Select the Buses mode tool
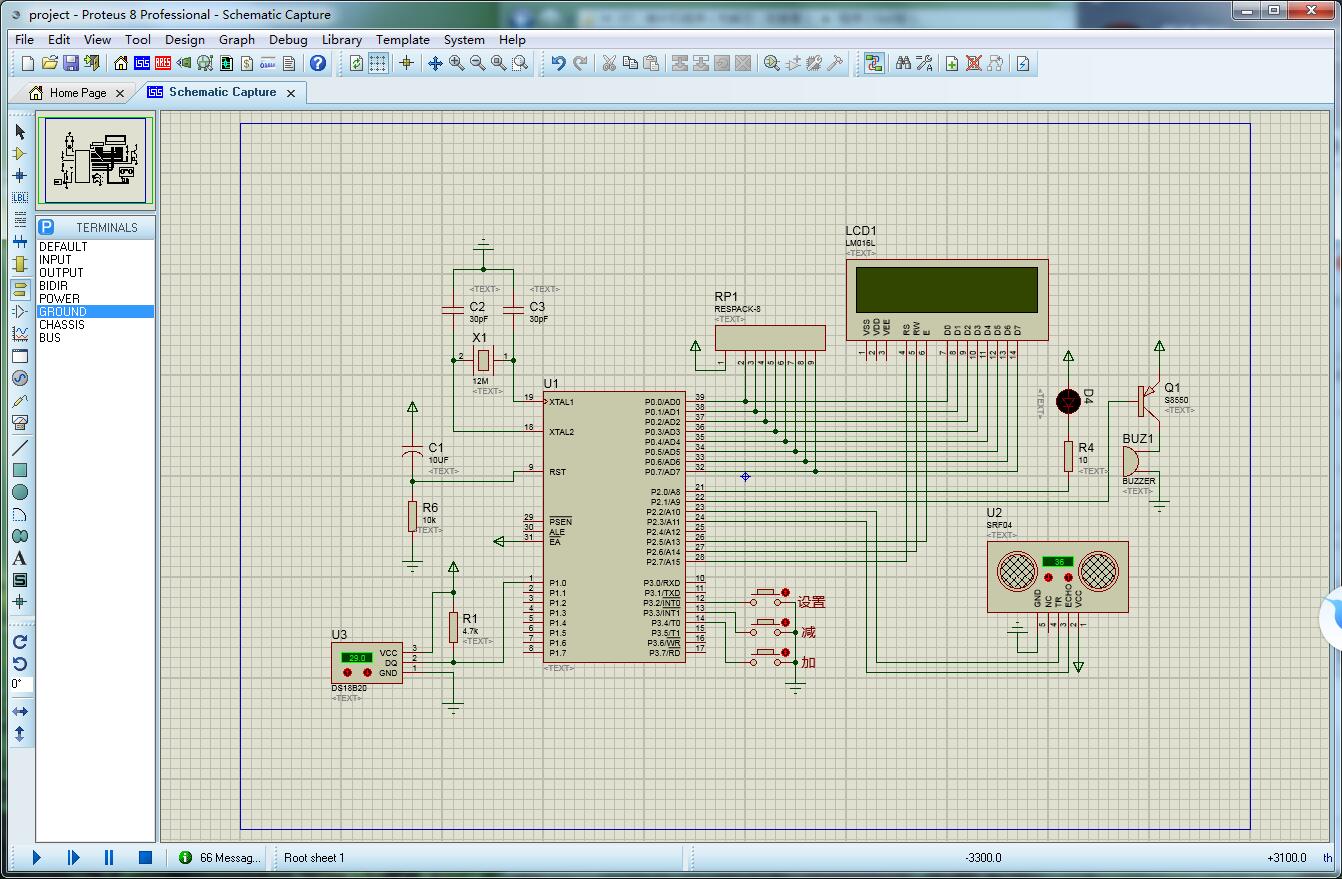This screenshot has width=1342, height=879. click(19, 242)
